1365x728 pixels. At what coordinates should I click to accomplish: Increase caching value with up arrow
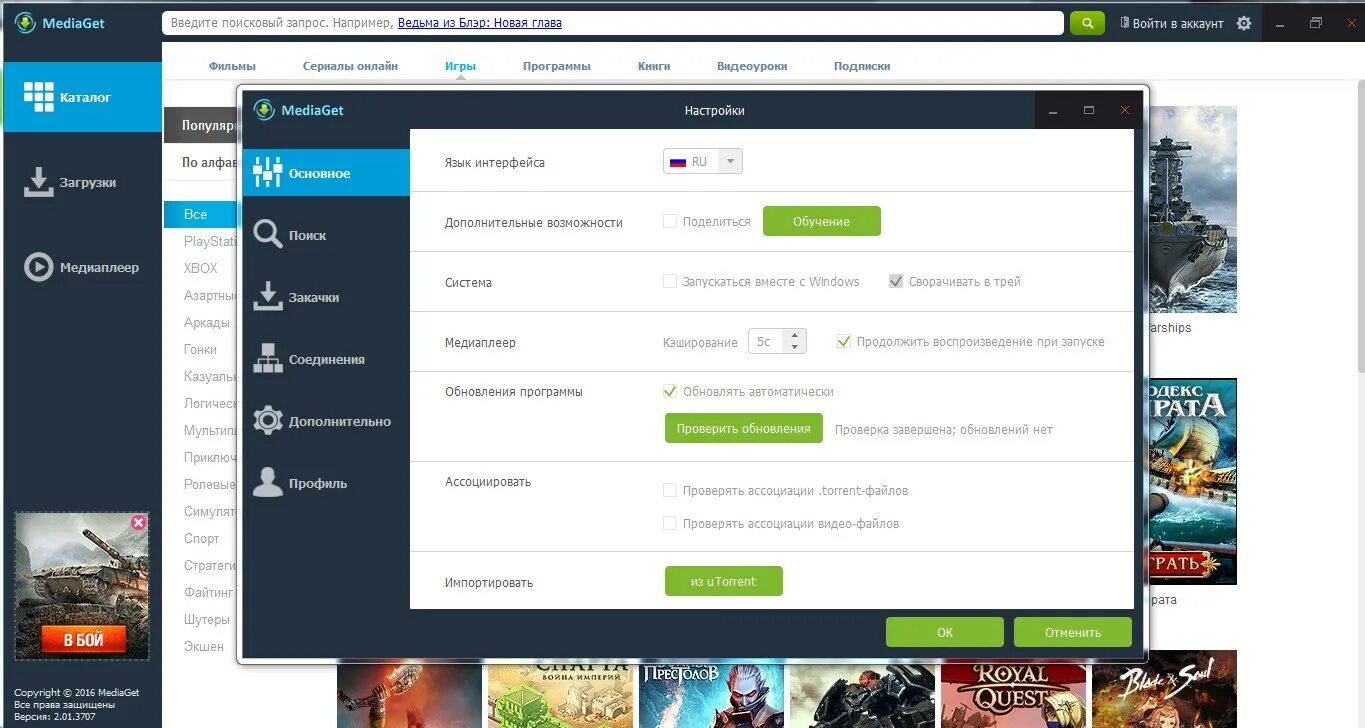(795, 335)
